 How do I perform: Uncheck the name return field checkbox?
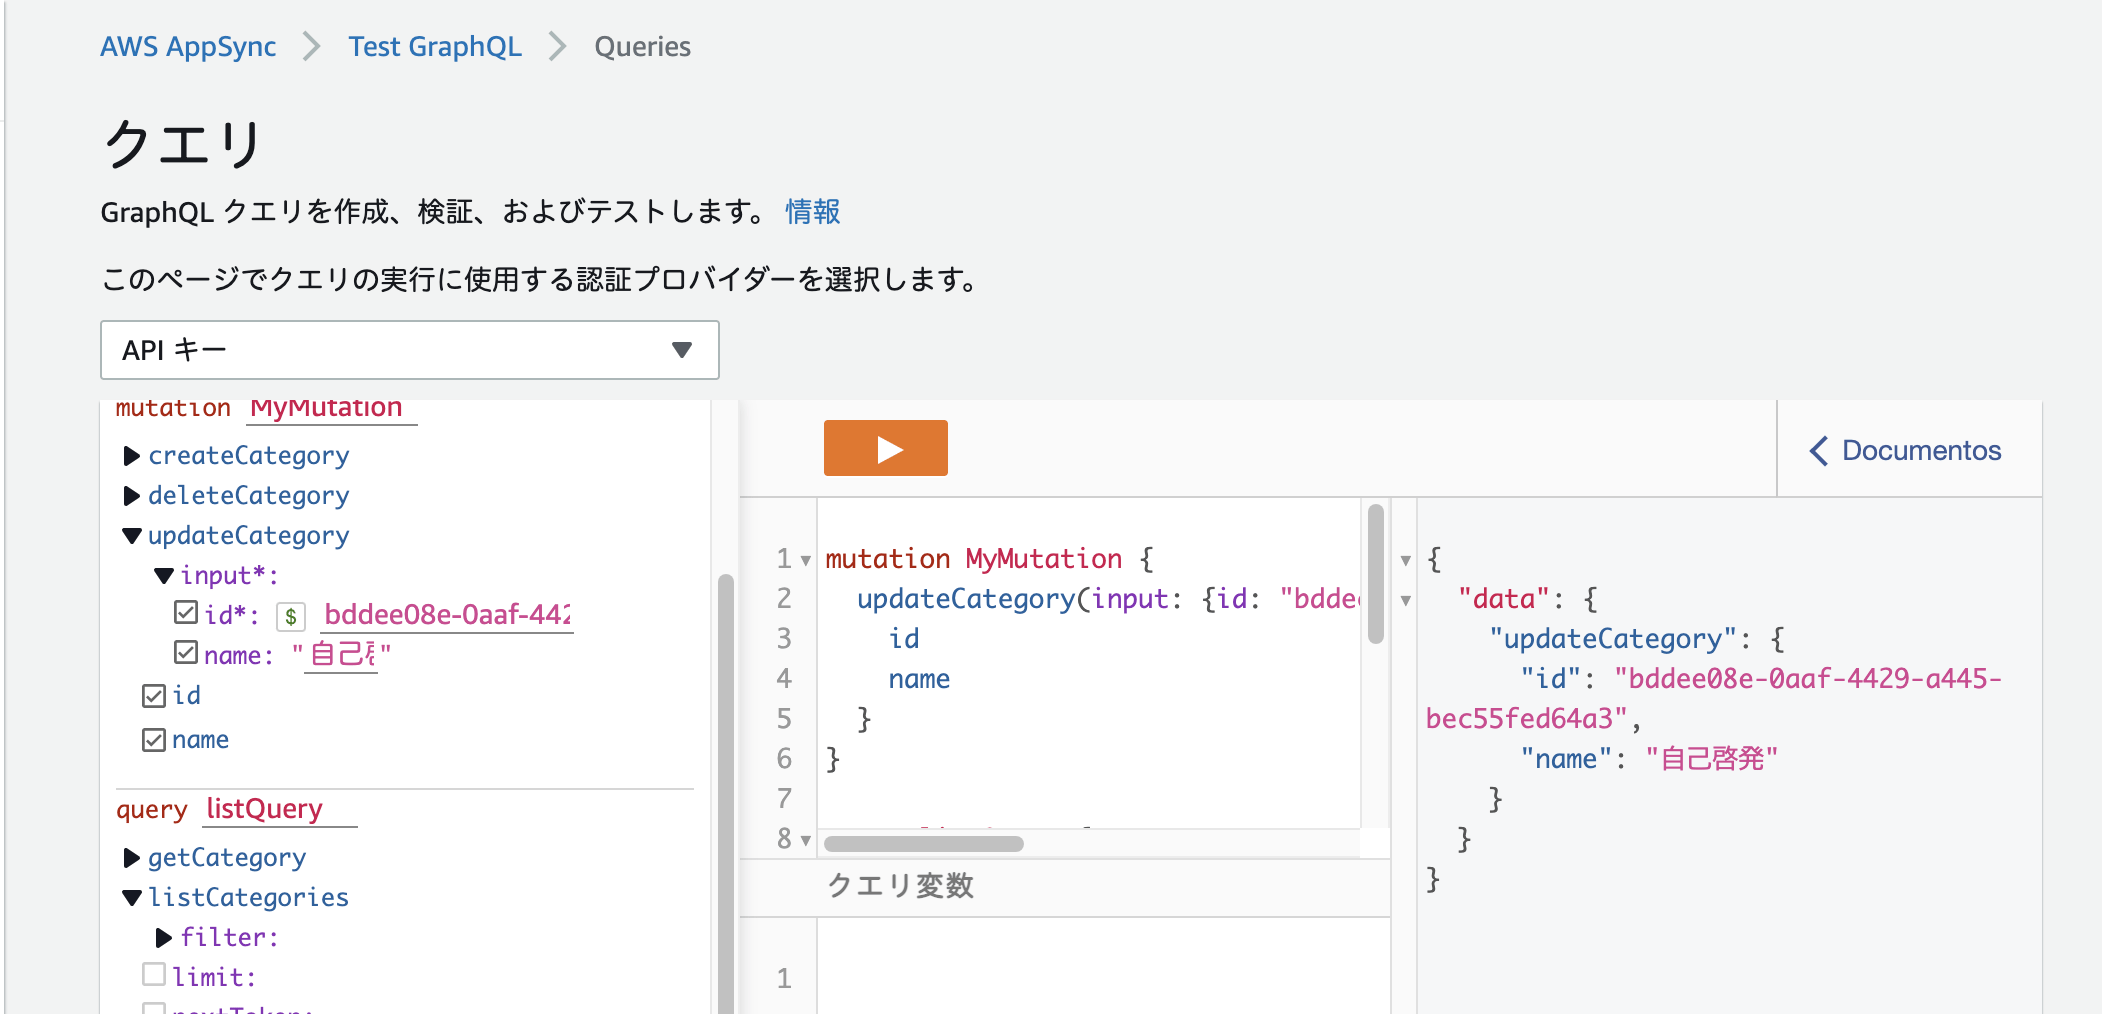click(x=154, y=740)
